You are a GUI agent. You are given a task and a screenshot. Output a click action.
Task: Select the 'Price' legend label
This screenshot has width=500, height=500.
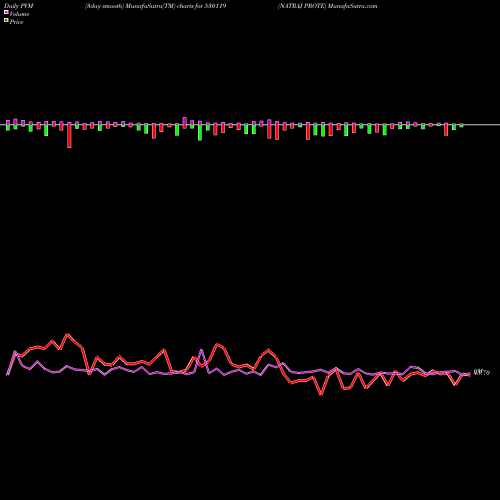(x=16, y=22)
